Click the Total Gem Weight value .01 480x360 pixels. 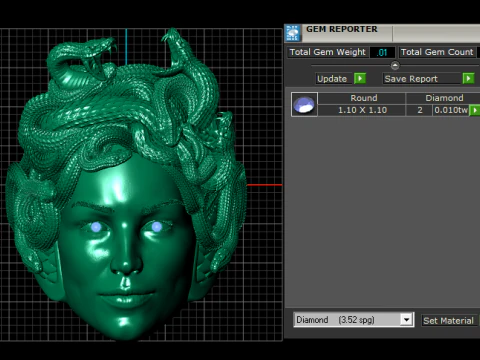point(382,52)
